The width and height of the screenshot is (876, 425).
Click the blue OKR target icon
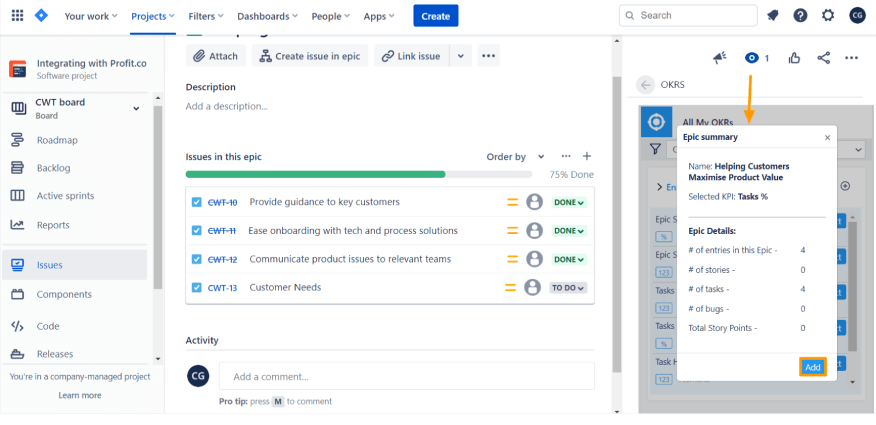click(x=656, y=121)
